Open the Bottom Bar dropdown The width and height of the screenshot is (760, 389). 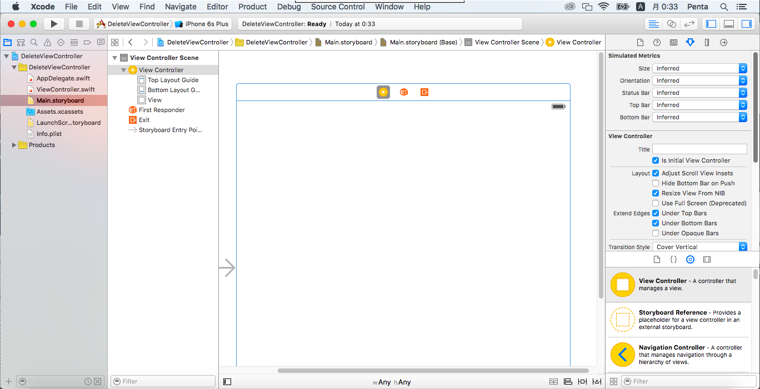[699, 117]
